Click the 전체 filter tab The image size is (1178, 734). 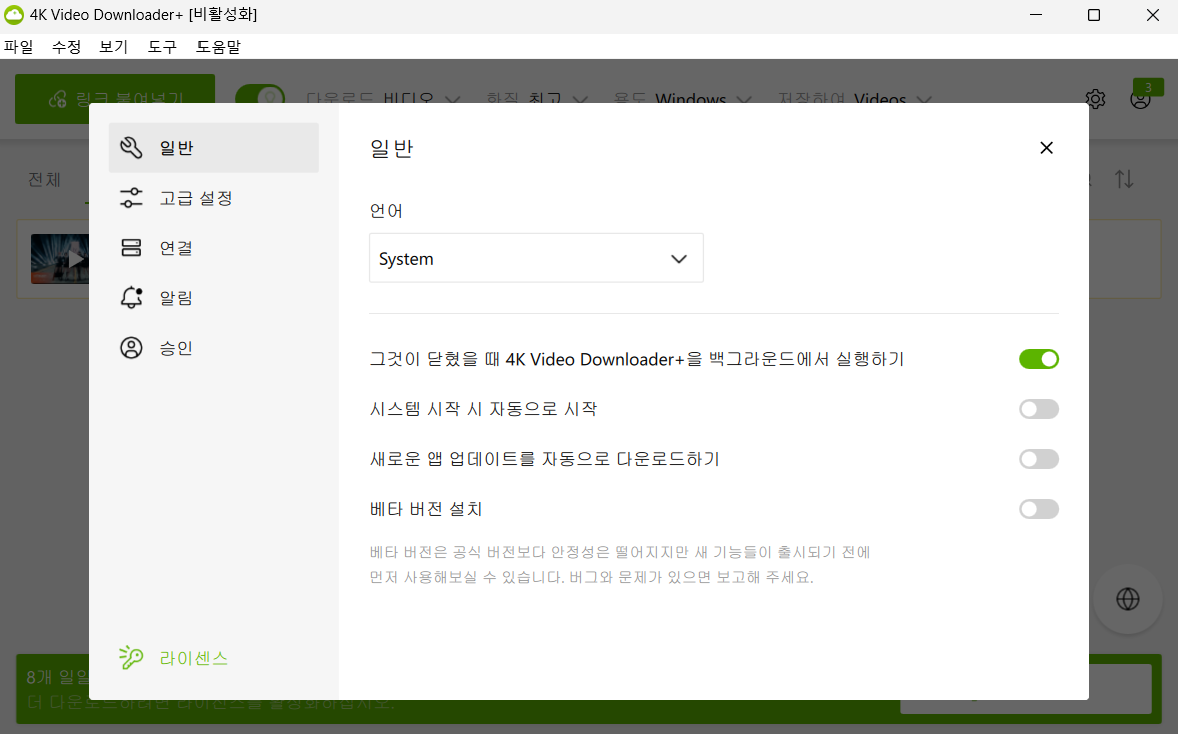[x=44, y=180]
